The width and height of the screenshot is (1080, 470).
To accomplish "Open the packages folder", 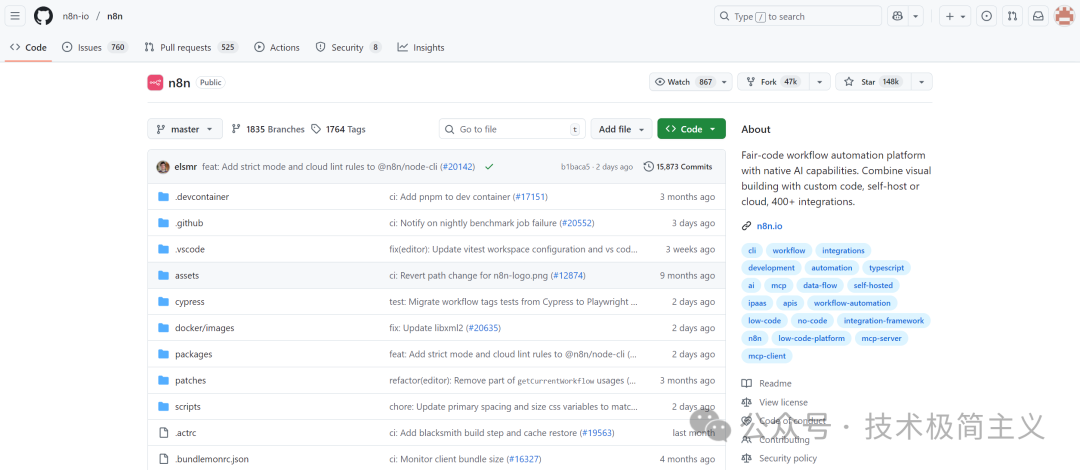I will coord(194,354).
